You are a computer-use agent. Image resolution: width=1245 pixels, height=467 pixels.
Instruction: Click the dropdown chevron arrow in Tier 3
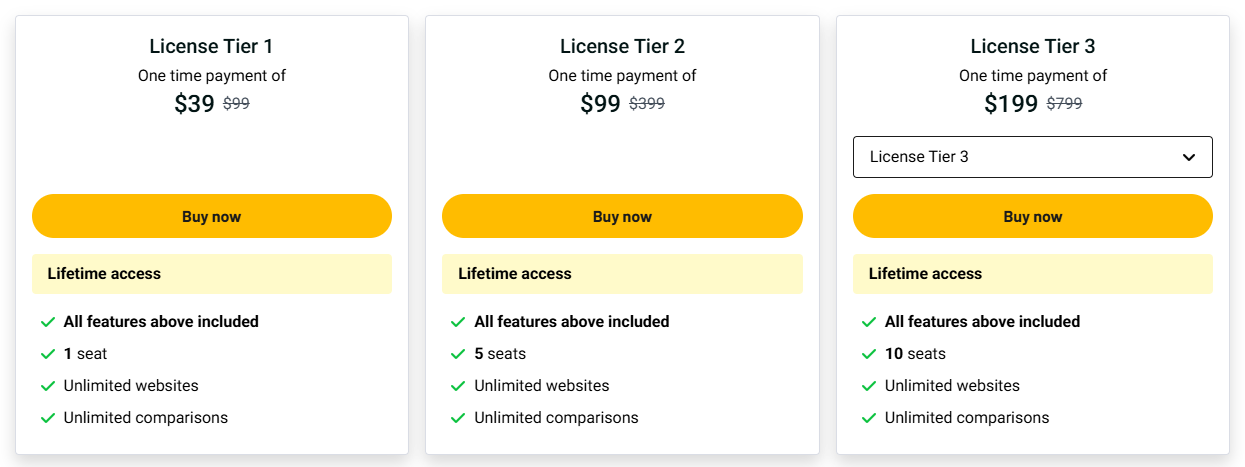pyautogui.click(x=1189, y=157)
